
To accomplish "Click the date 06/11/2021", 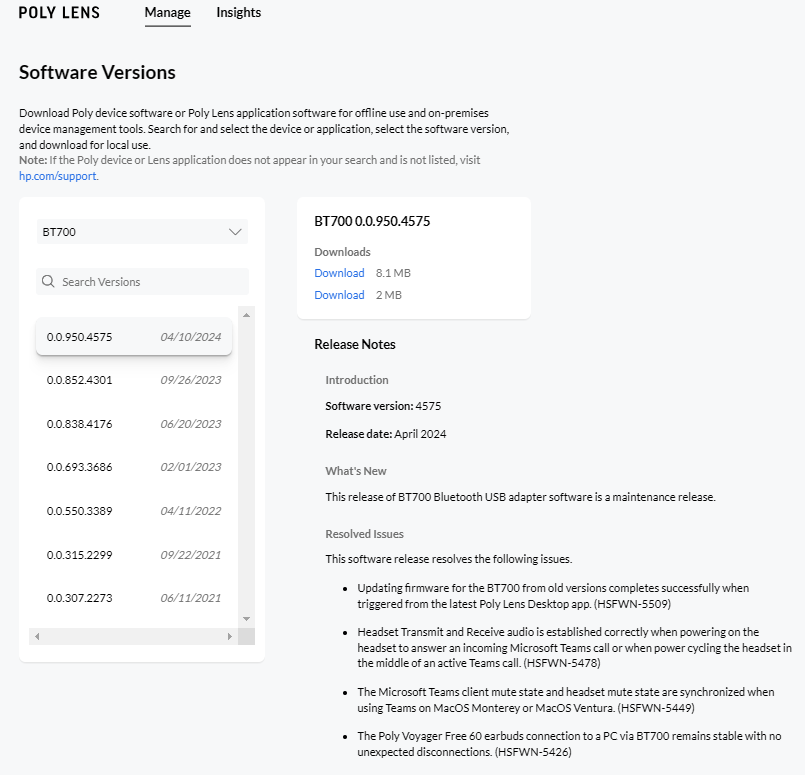I will pos(190,598).
